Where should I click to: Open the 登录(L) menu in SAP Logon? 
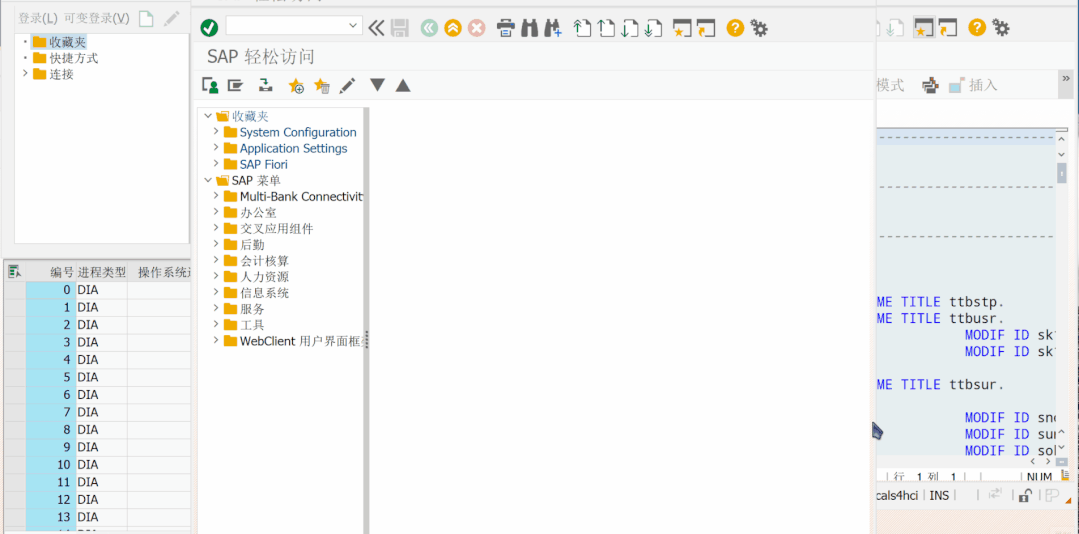tap(37, 19)
